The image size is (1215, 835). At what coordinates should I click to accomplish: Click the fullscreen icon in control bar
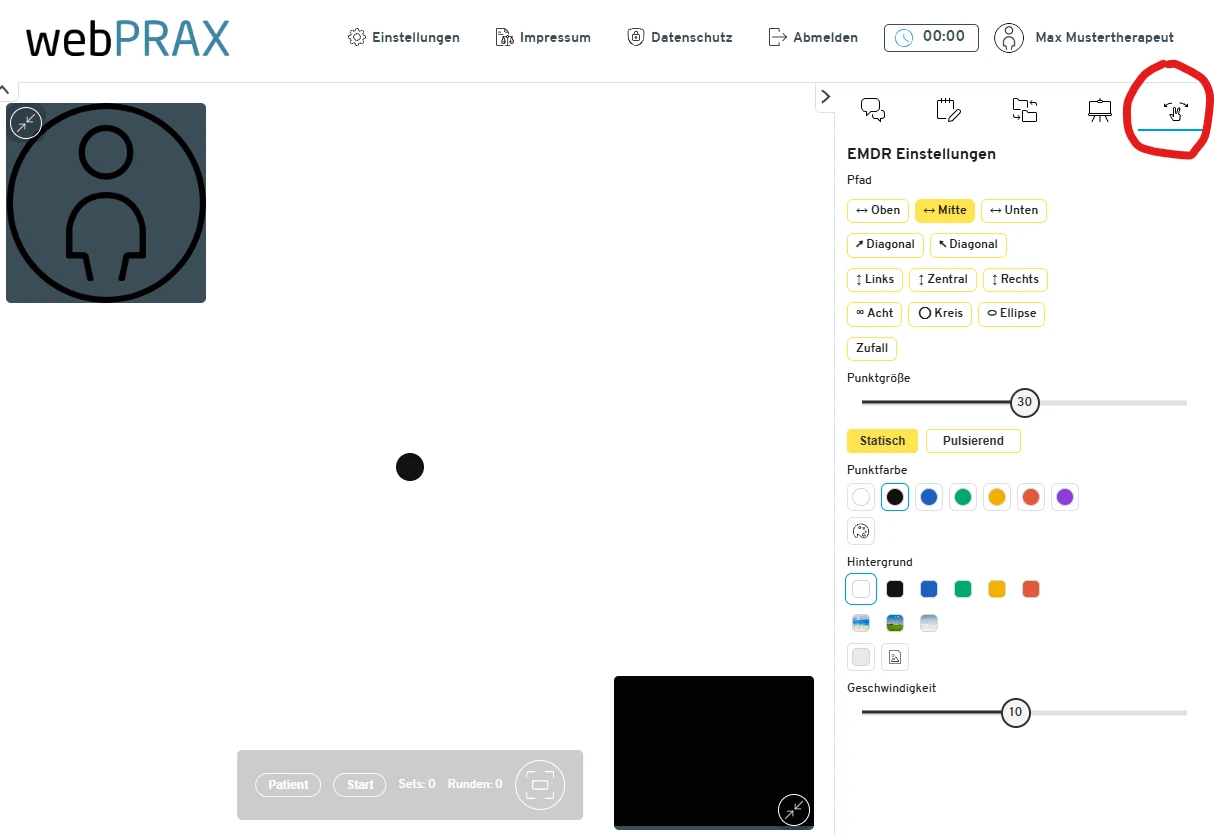point(540,785)
